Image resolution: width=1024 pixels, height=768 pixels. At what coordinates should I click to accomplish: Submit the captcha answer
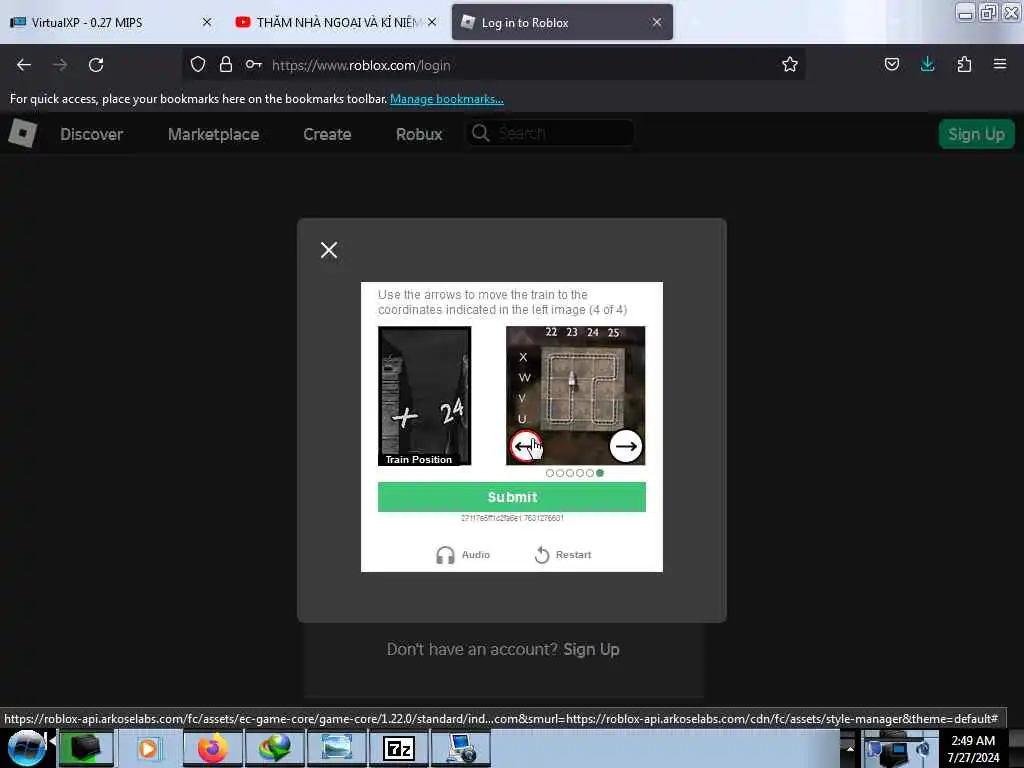tap(512, 497)
